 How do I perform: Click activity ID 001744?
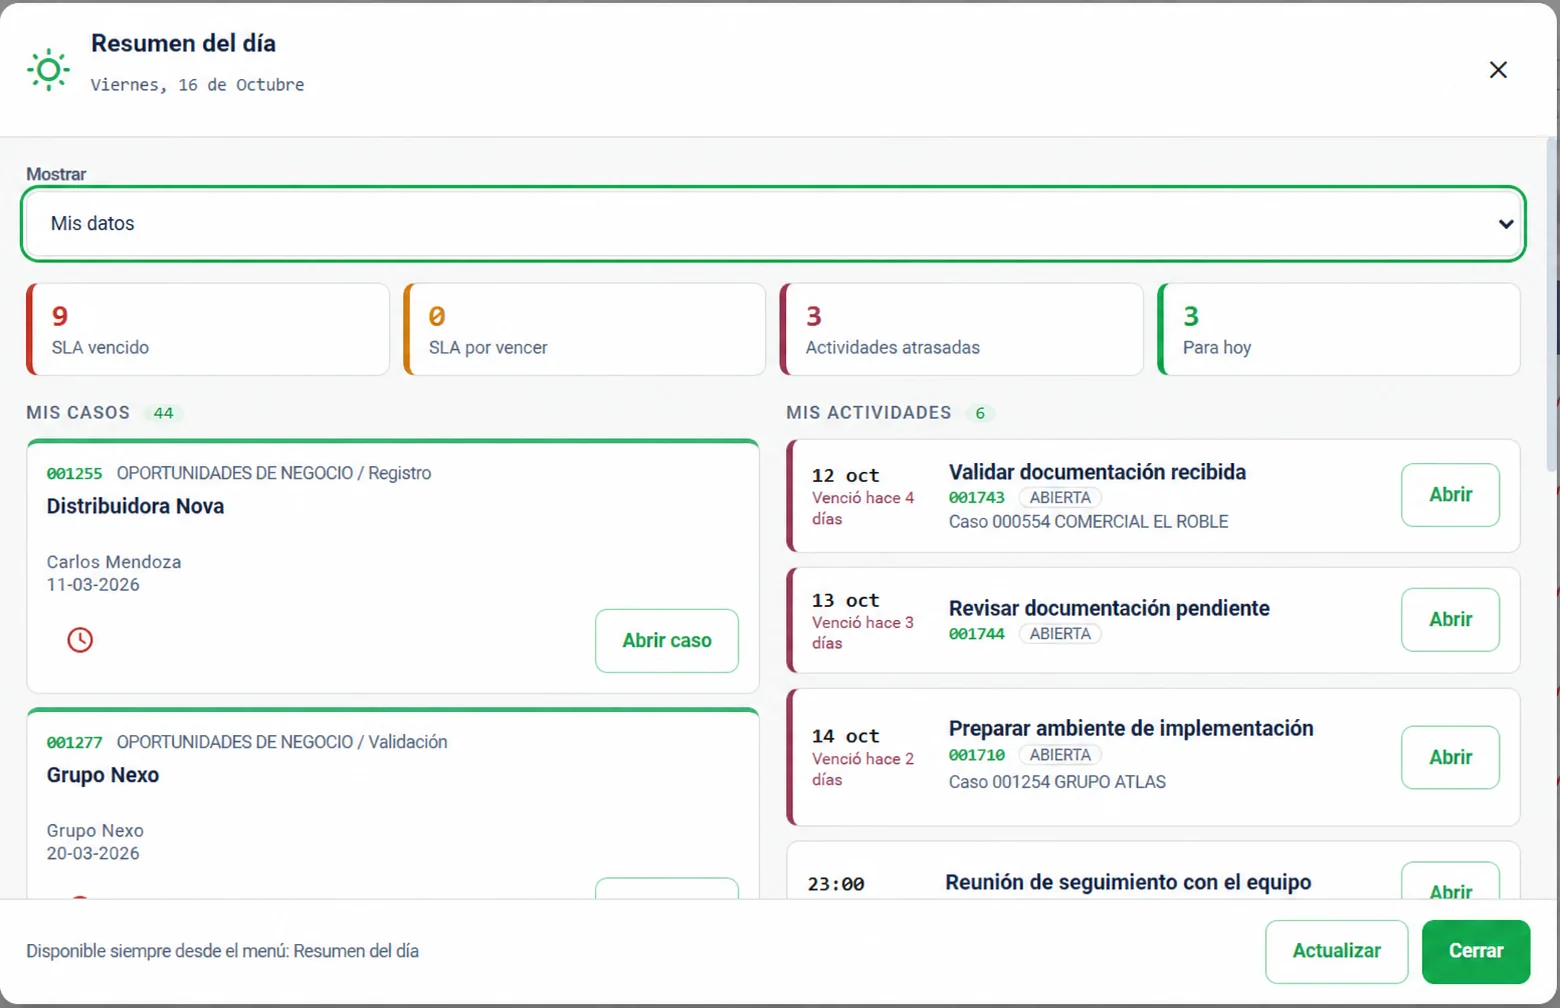[977, 634]
